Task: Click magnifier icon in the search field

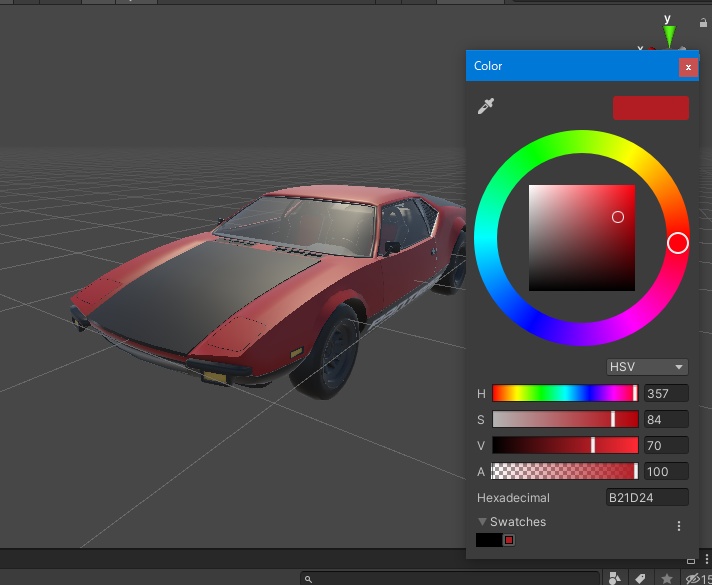Action: click(x=308, y=579)
